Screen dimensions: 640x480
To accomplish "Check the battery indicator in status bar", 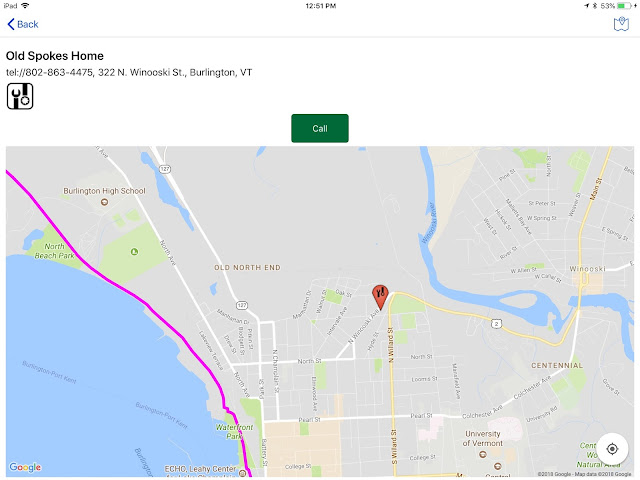I will coord(624,6).
